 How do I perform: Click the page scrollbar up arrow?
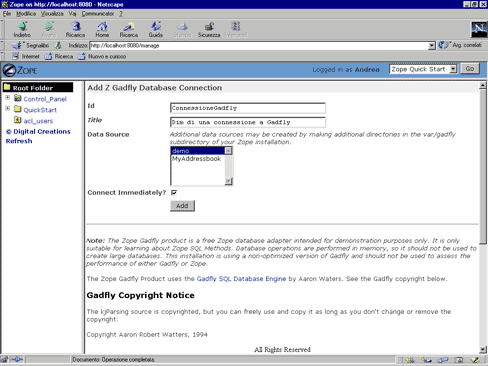coord(483,86)
